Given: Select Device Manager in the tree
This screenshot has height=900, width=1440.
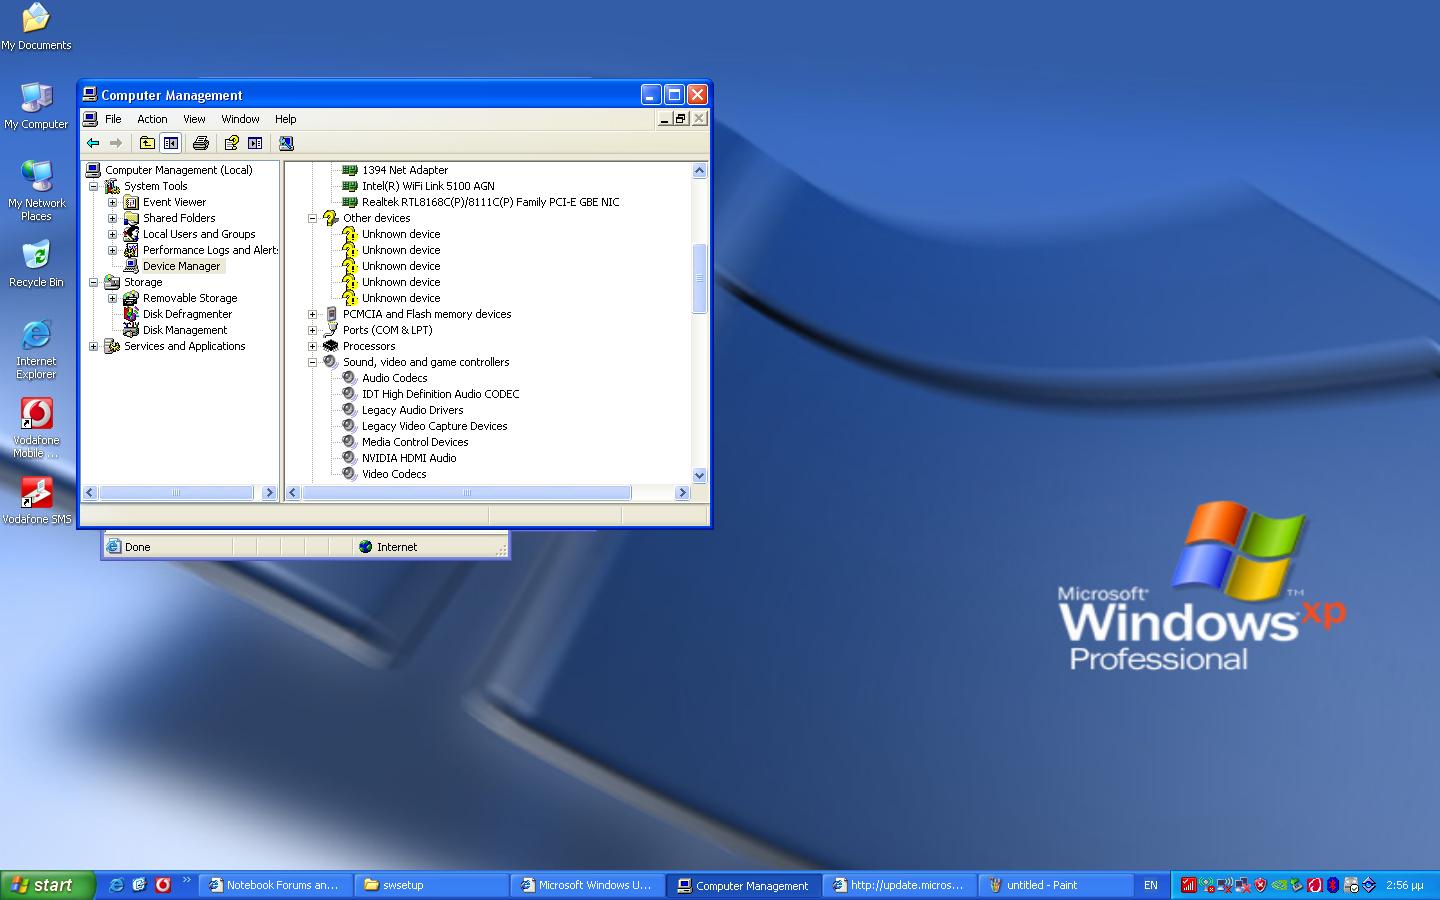Looking at the screenshot, I should click(181, 266).
